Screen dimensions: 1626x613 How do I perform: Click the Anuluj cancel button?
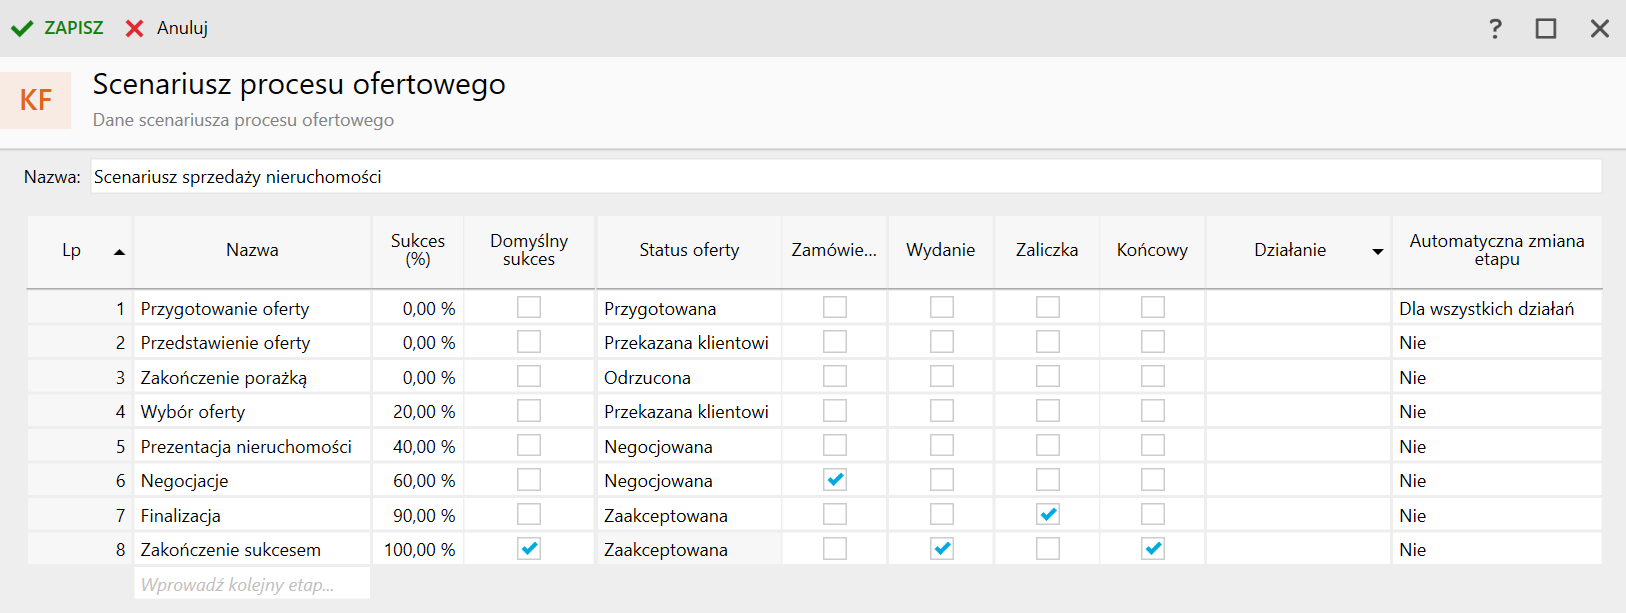(182, 28)
